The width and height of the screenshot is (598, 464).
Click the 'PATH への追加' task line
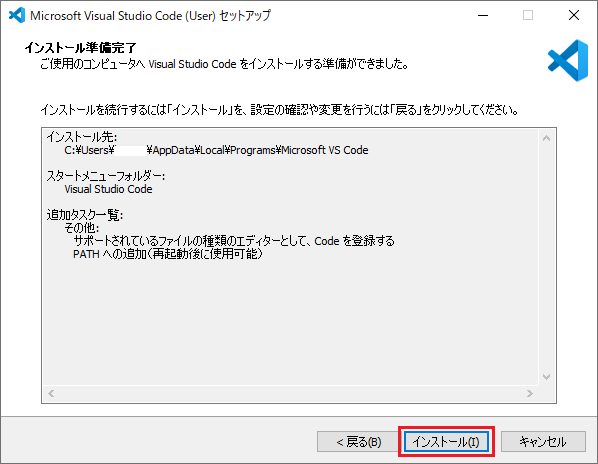(x=168, y=254)
